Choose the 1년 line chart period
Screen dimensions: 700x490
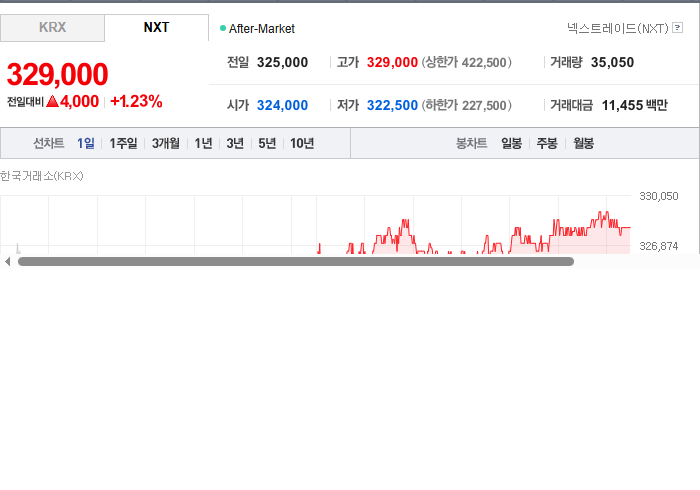click(203, 143)
